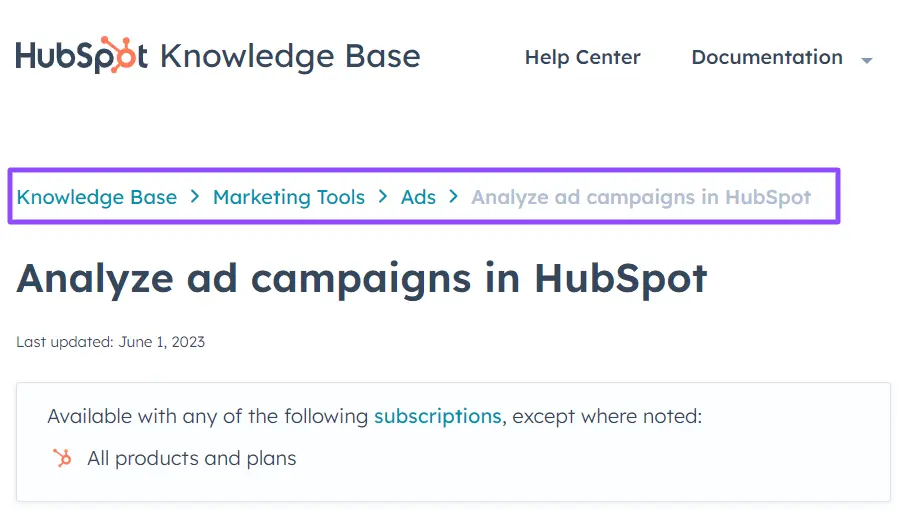
Task: Expand the Documentation dropdown arrow
Action: [x=867, y=60]
